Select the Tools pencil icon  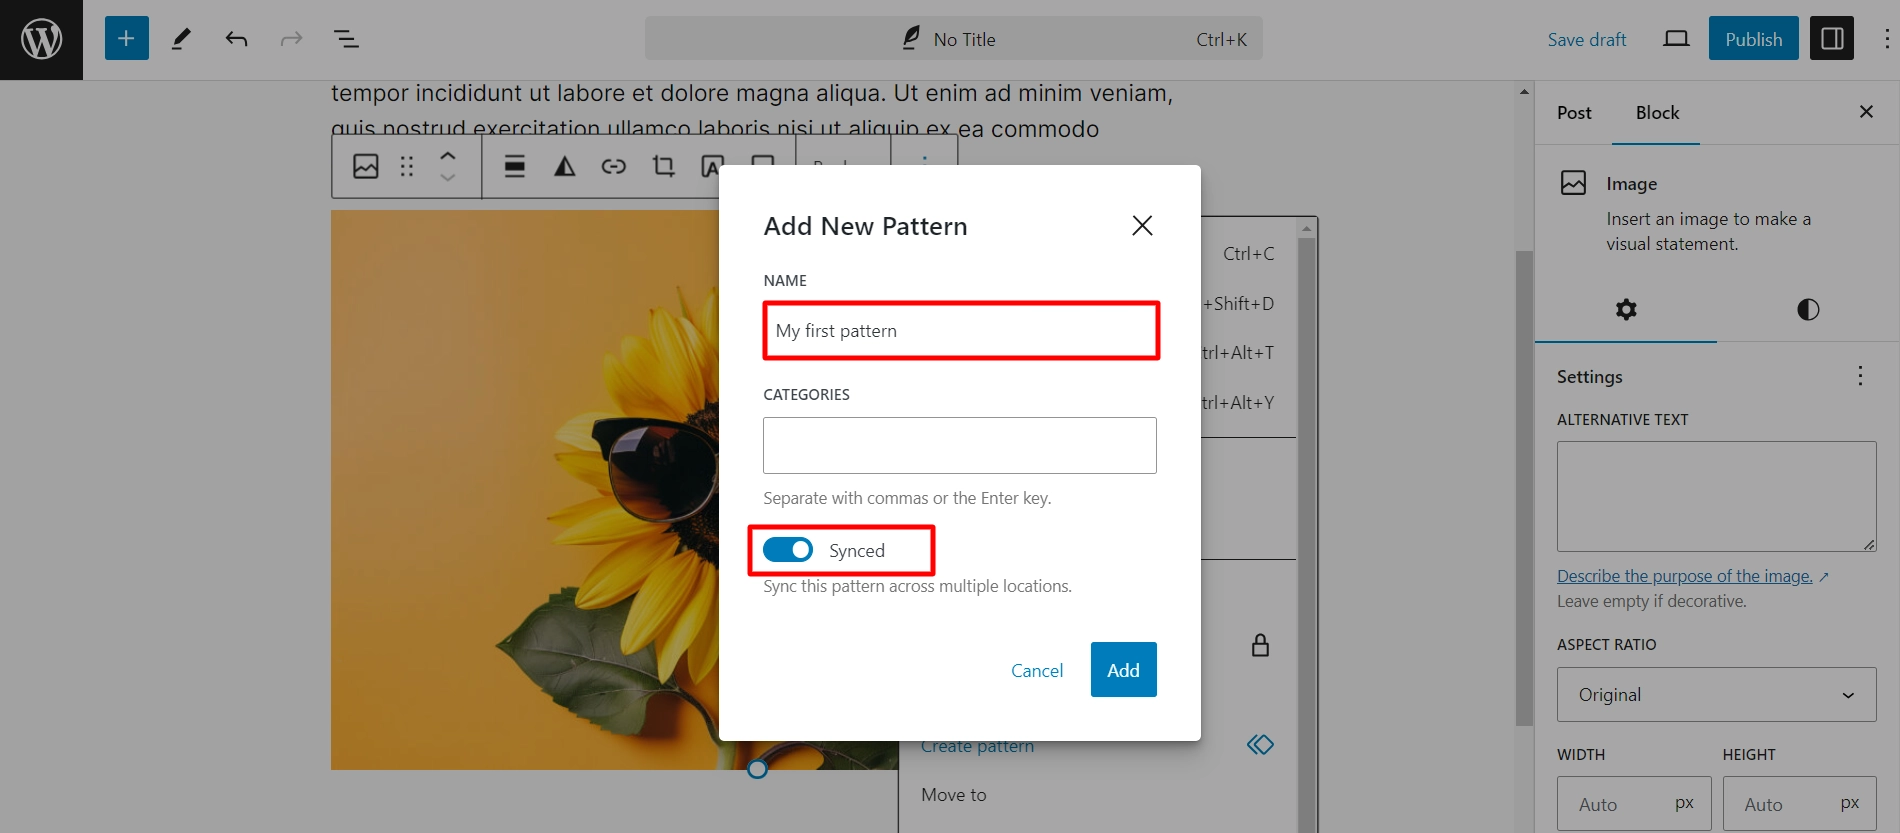tap(181, 39)
